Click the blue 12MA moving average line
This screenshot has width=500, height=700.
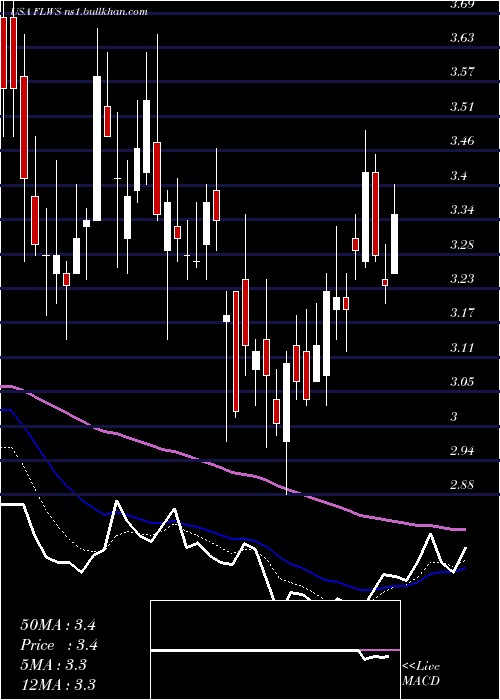point(232,539)
